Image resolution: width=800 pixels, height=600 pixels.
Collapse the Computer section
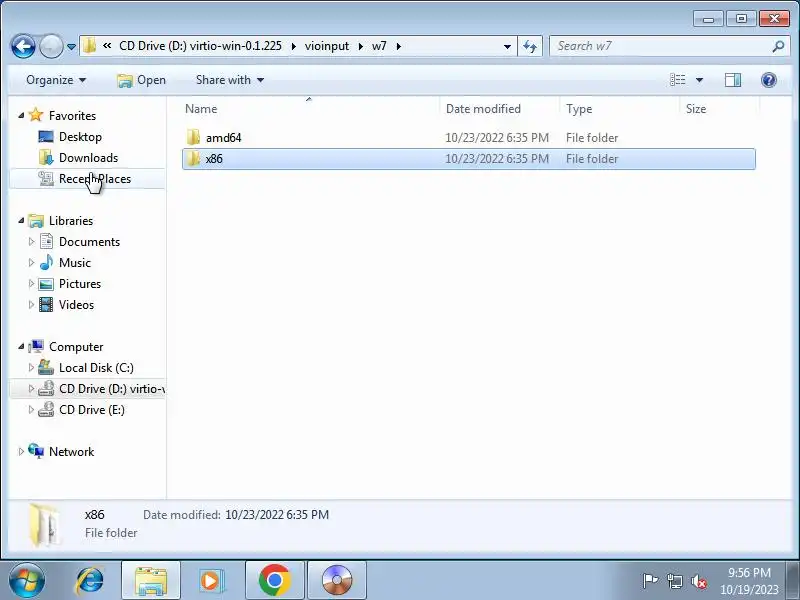[x=21, y=346]
